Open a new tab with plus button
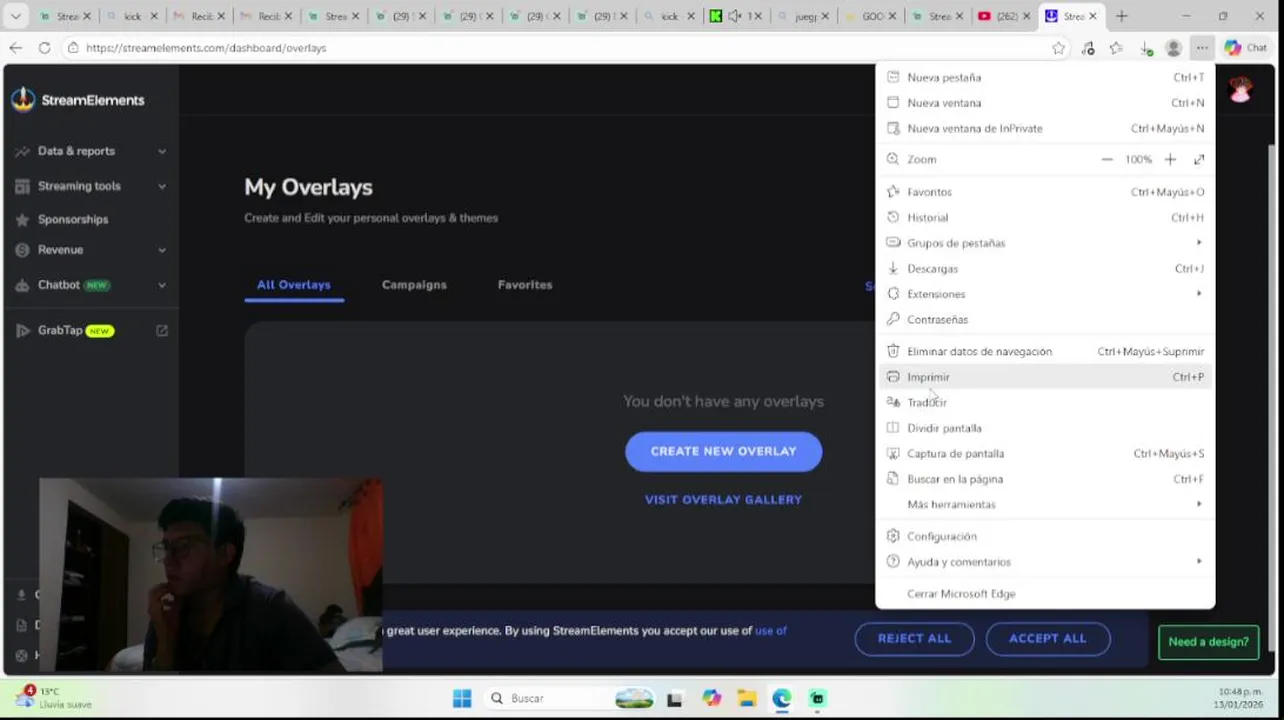The image size is (1284, 720). (x=1121, y=16)
